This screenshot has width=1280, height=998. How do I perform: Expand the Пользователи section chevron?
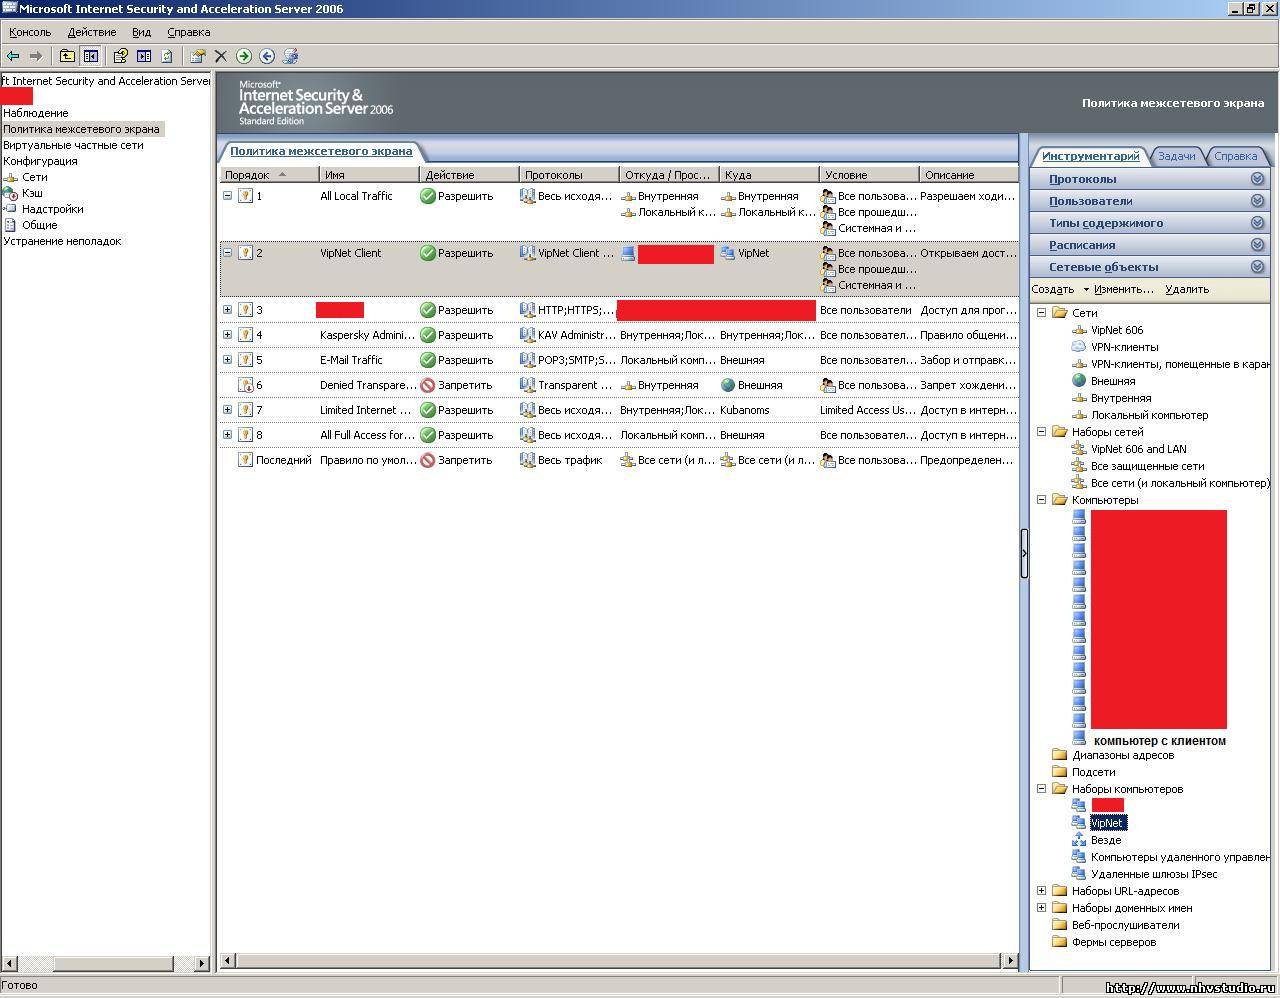click(x=1257, y=201)
